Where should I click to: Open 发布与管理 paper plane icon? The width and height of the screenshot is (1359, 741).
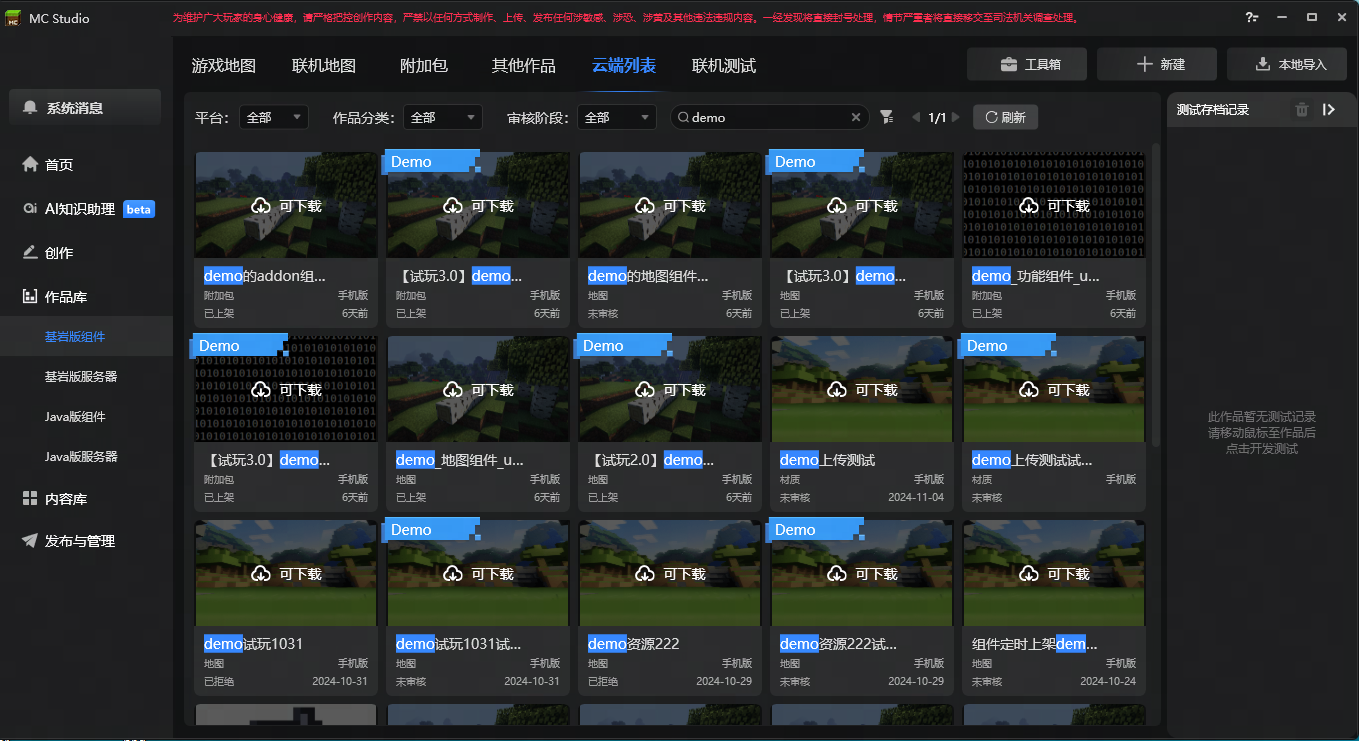click(x=30, y=541)
